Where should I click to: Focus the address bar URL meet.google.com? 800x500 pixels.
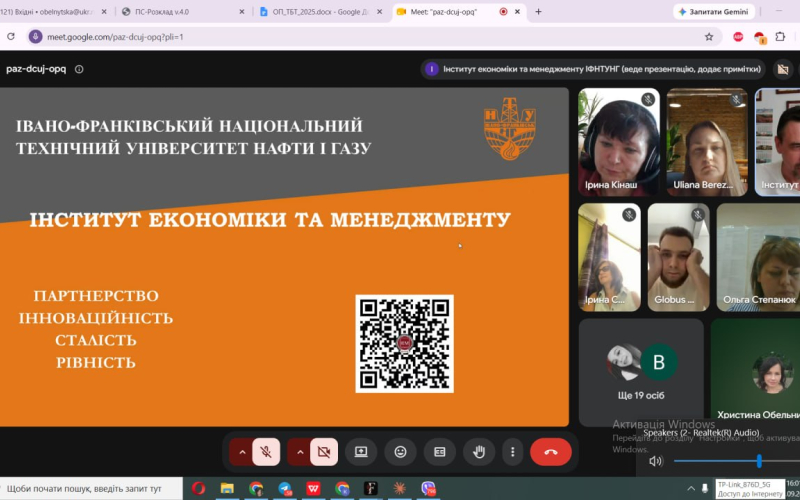(115, 37)
